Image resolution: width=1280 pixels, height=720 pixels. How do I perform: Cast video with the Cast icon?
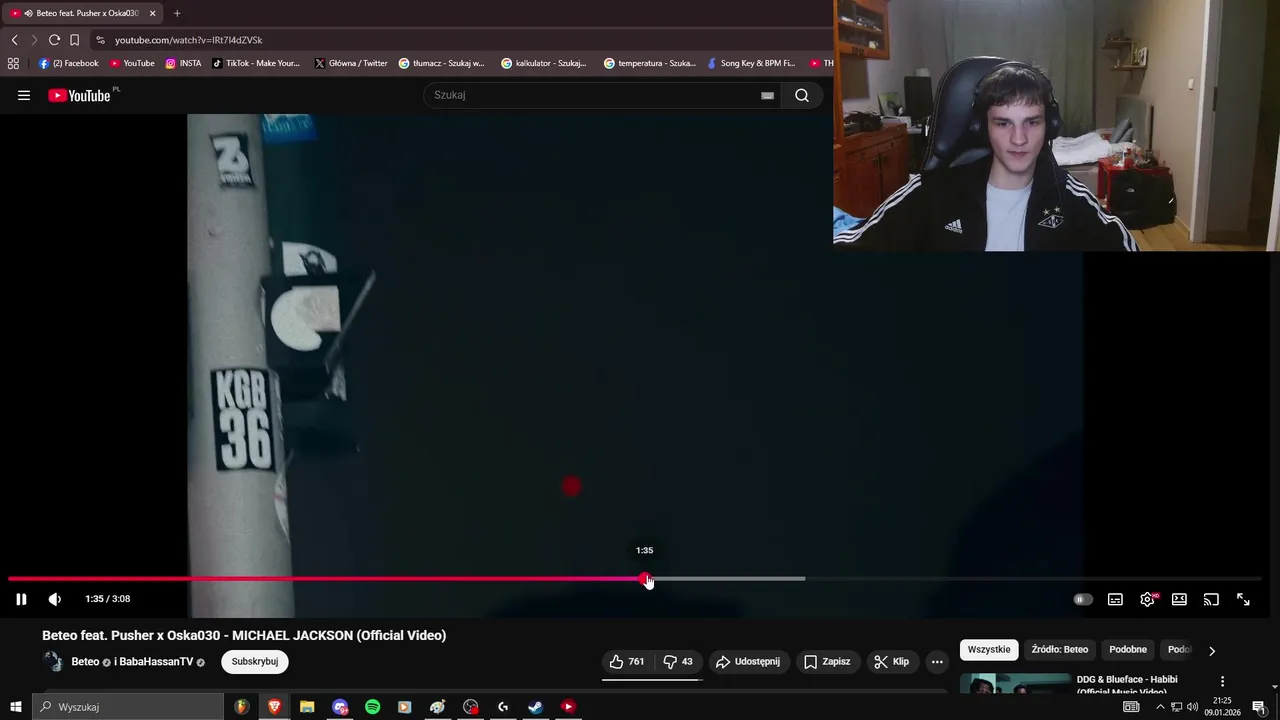1211,599
